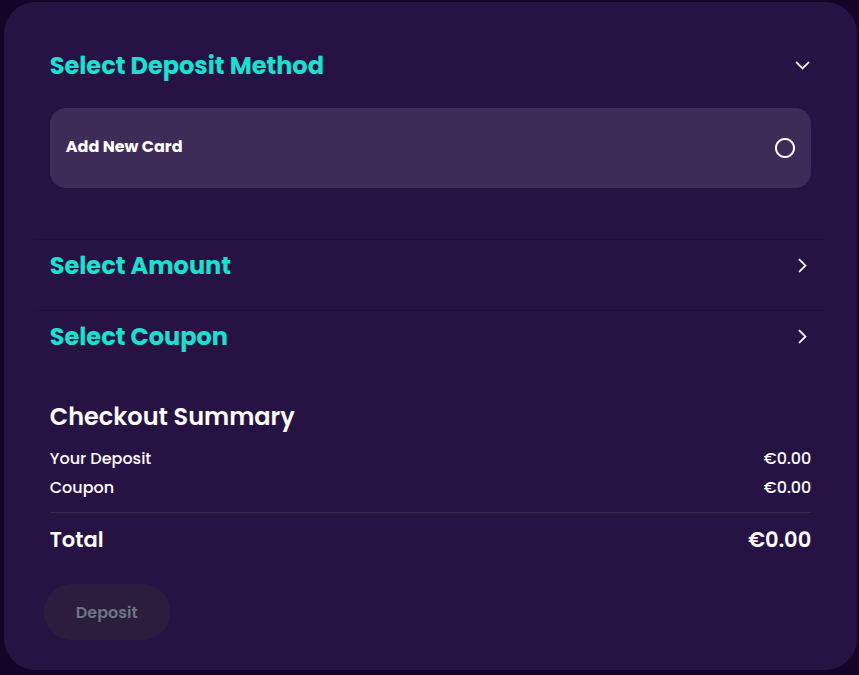Click the Select Deposit Method heading
Viewport: 859px width, 675px height.
[187, 66]
